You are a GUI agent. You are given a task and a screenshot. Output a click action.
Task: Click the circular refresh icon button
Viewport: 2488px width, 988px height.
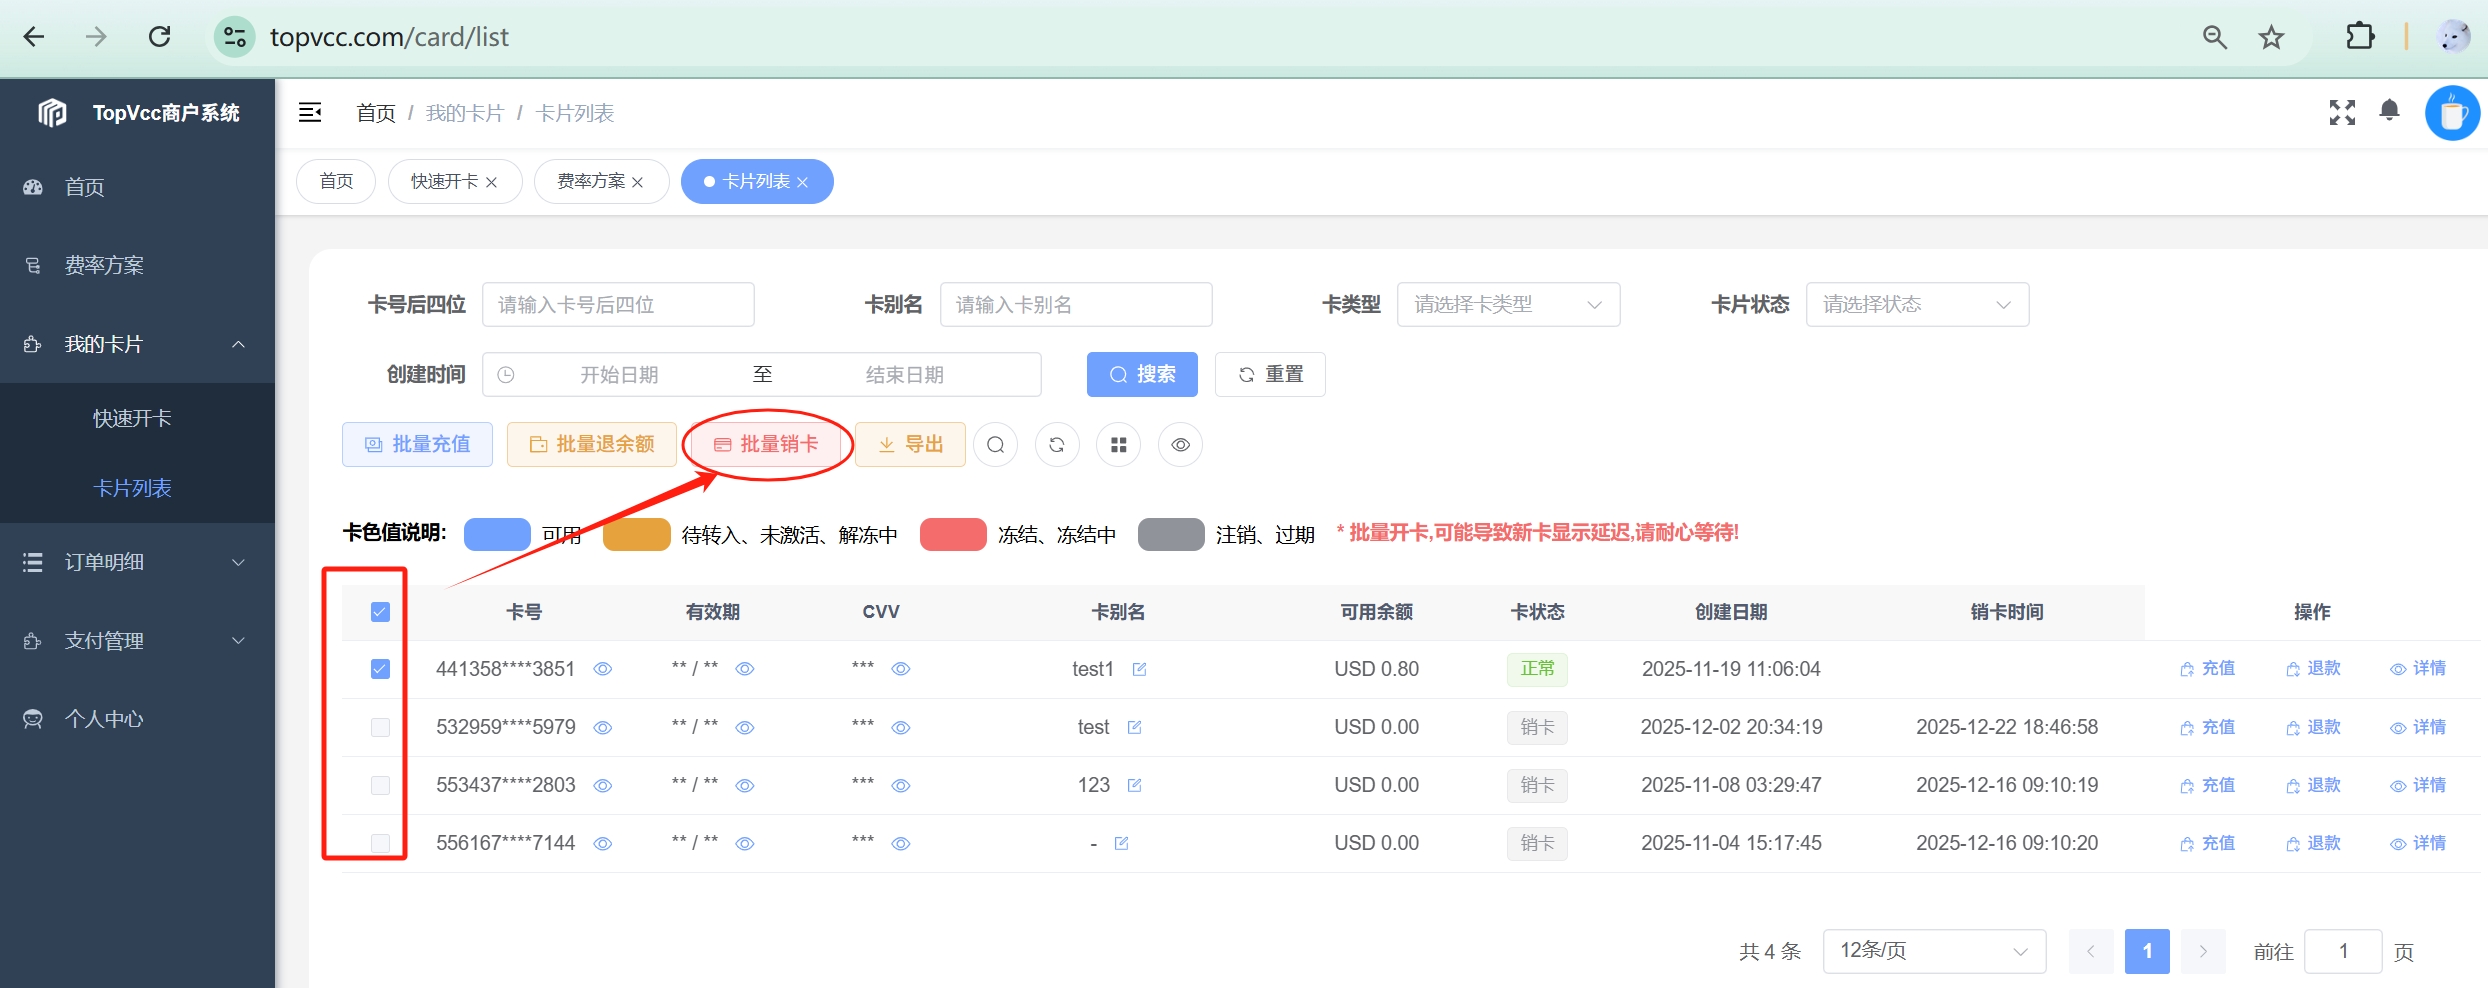point(1057,445)
